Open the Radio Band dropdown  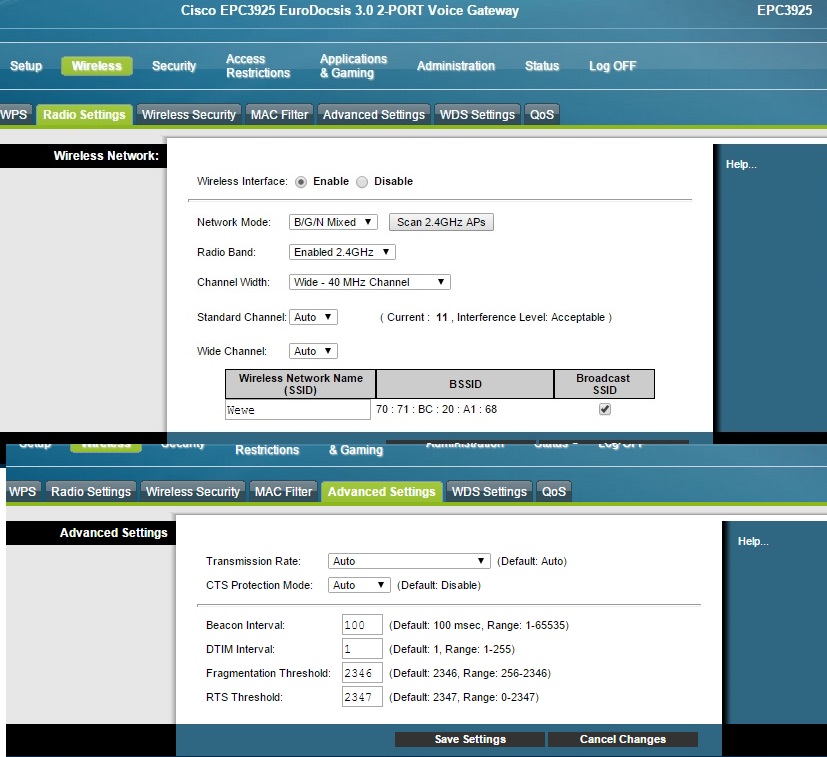tap(342, 252)
